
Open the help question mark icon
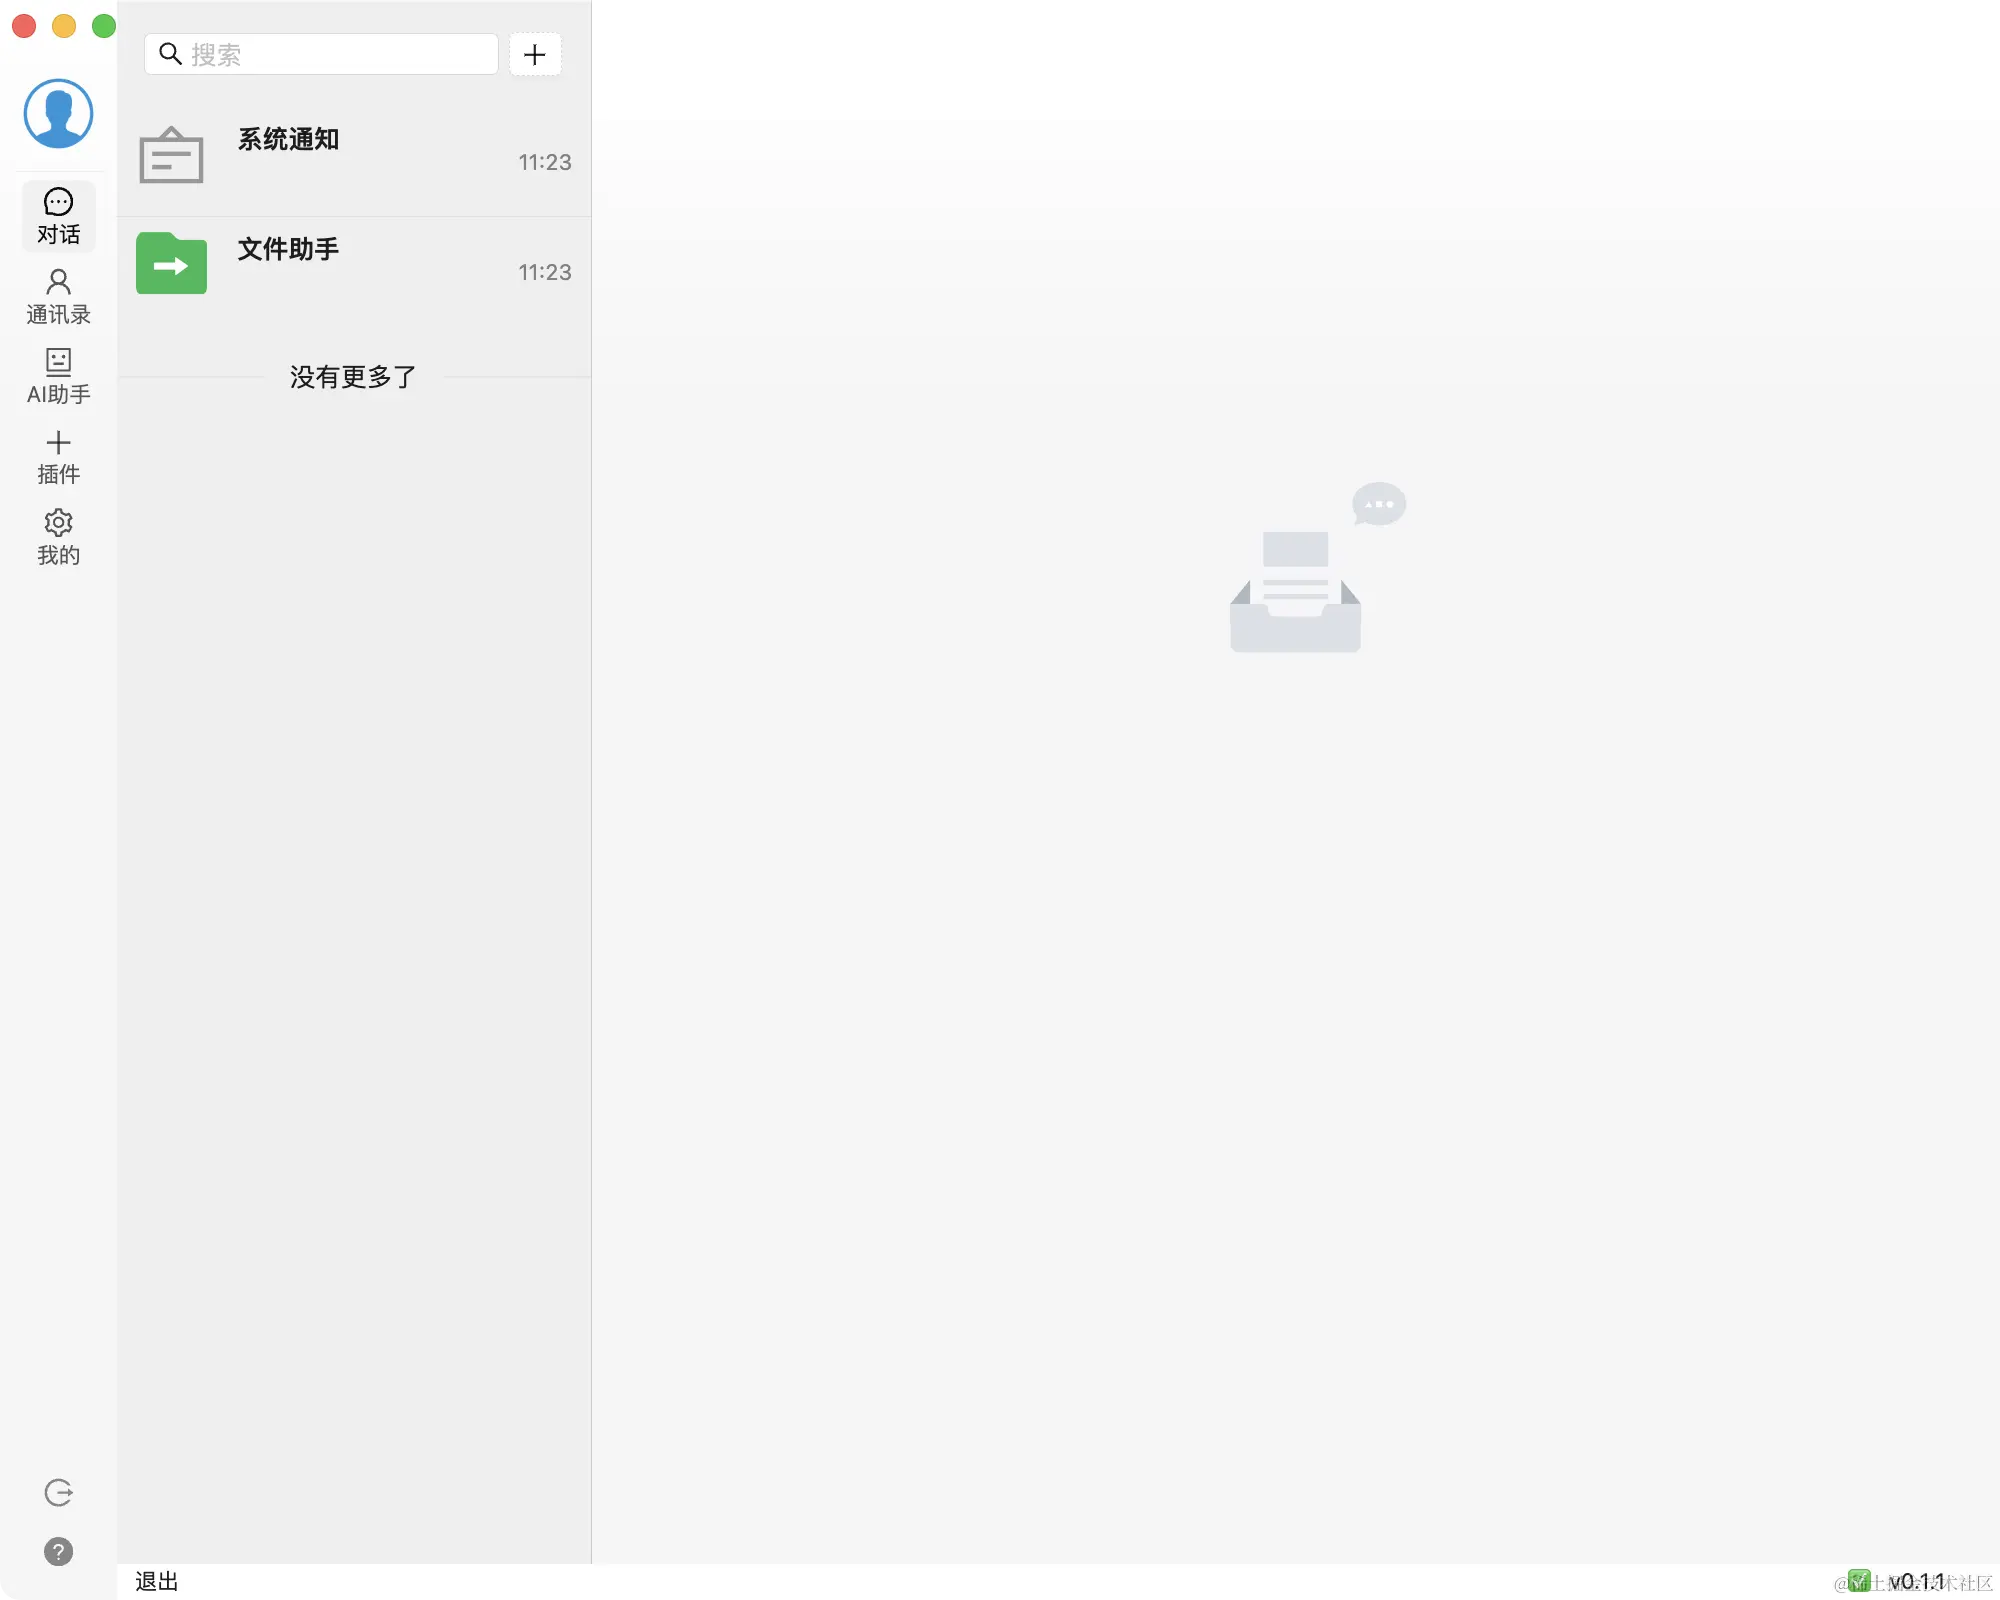58,1552
